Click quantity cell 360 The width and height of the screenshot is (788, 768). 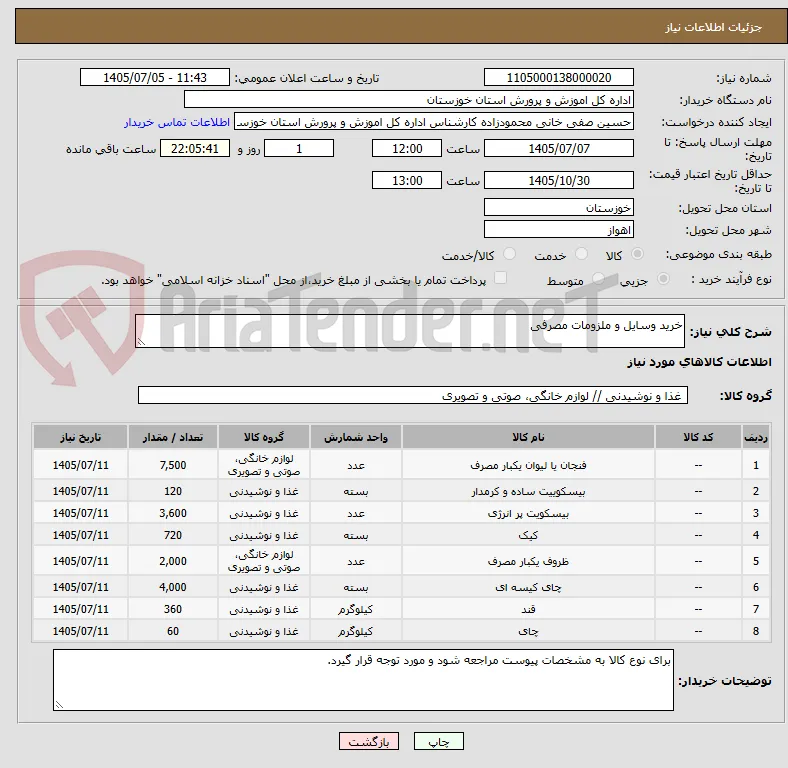pyautogui.click(x=173, y=609)
